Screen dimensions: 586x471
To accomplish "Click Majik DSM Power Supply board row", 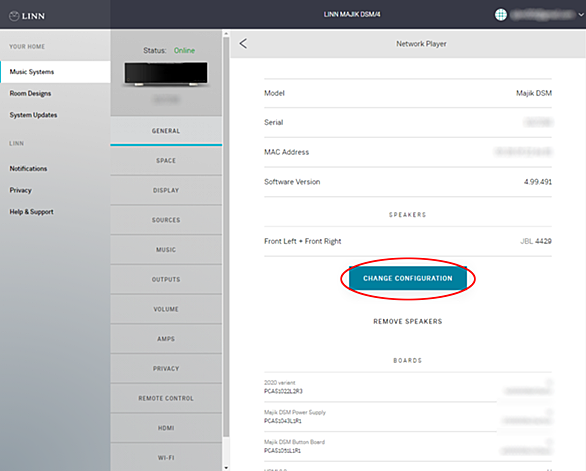I will click(x=408, y=417).
